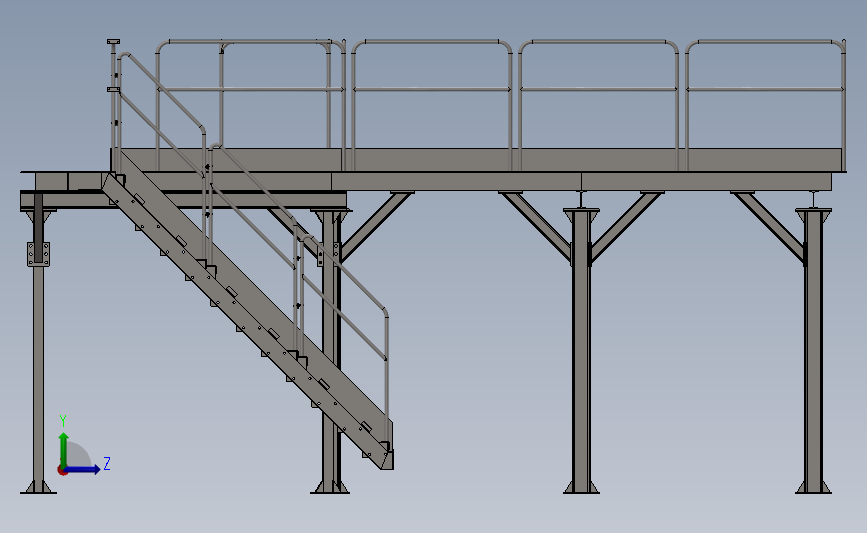The height and width of the screenshot is (533, 867).
Task: Click the green Y axis arrow of the triad
Action: tap(64, 450)
